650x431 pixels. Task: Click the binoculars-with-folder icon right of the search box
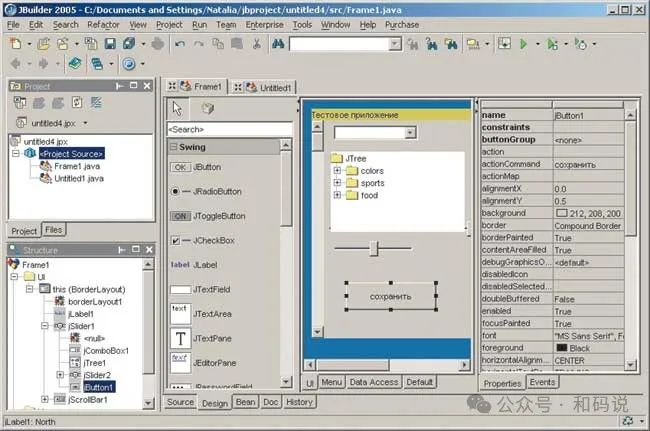pos(451,44)
